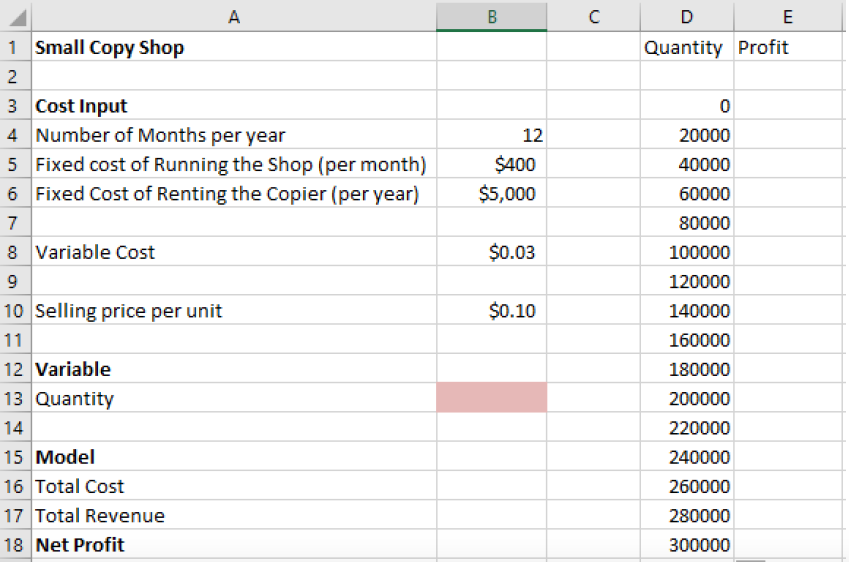The image size is (849, 562).
Task: Click the empty cell beside Total Cost
Action: (491, 486)
